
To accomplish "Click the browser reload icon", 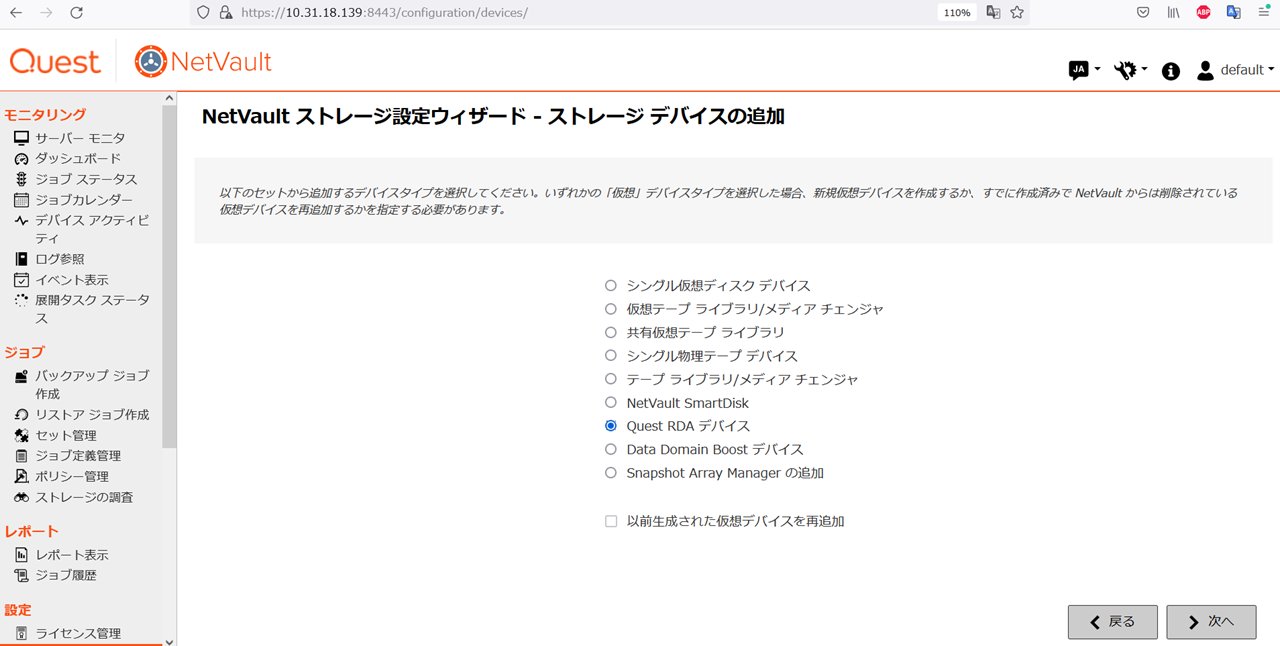I will tap(76, 13).
